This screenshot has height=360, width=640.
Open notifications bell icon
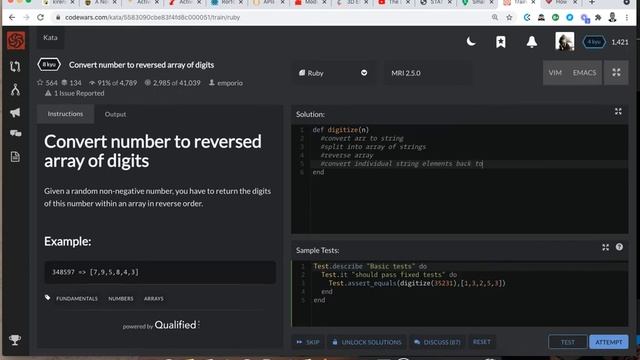click(531, 42)
